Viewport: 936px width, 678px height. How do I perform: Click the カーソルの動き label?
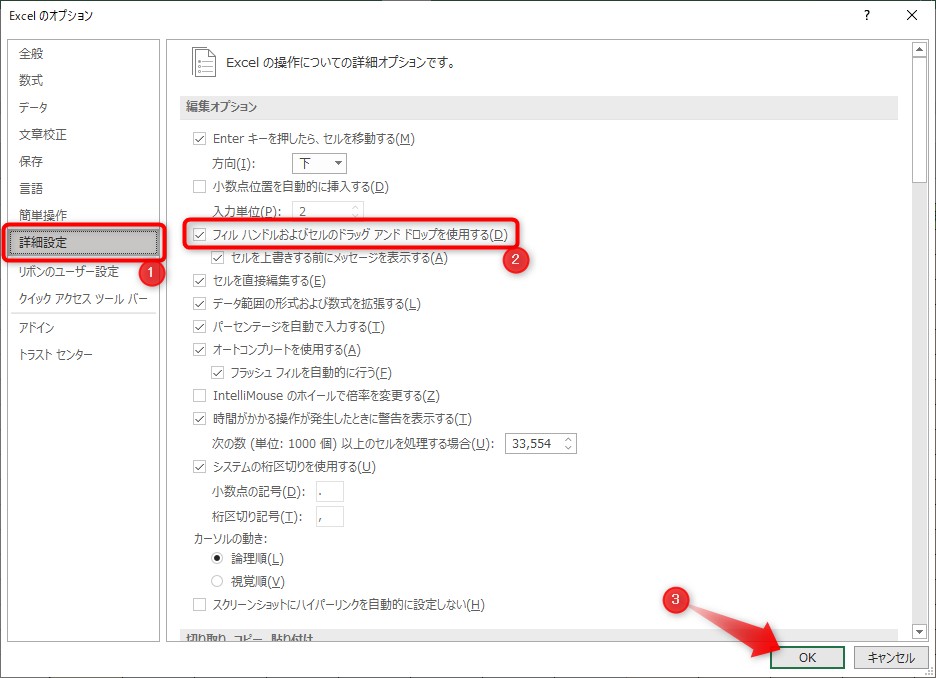tap(230, 538)
